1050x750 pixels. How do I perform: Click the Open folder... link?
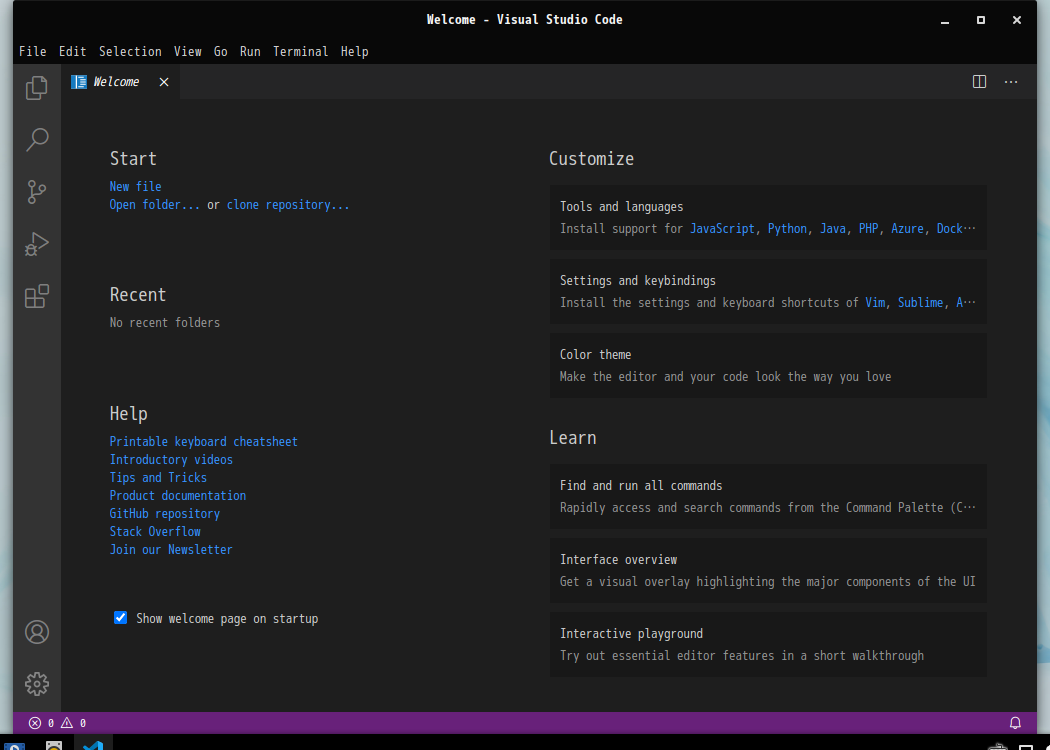click(x=155, y=204)
